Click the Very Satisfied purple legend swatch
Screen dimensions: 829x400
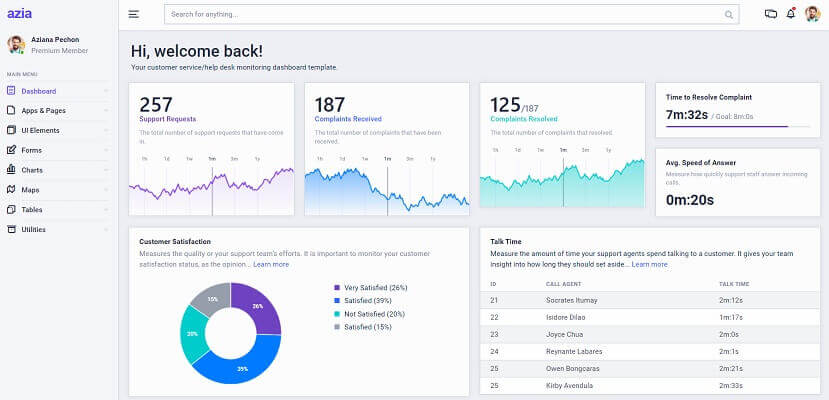337,287
